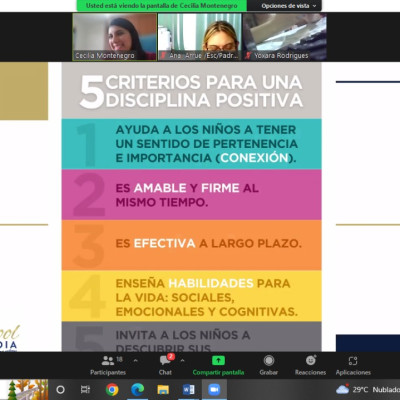Start recording with the Grabar icon
Screen dimensions: 400x400
click(269, 360)
